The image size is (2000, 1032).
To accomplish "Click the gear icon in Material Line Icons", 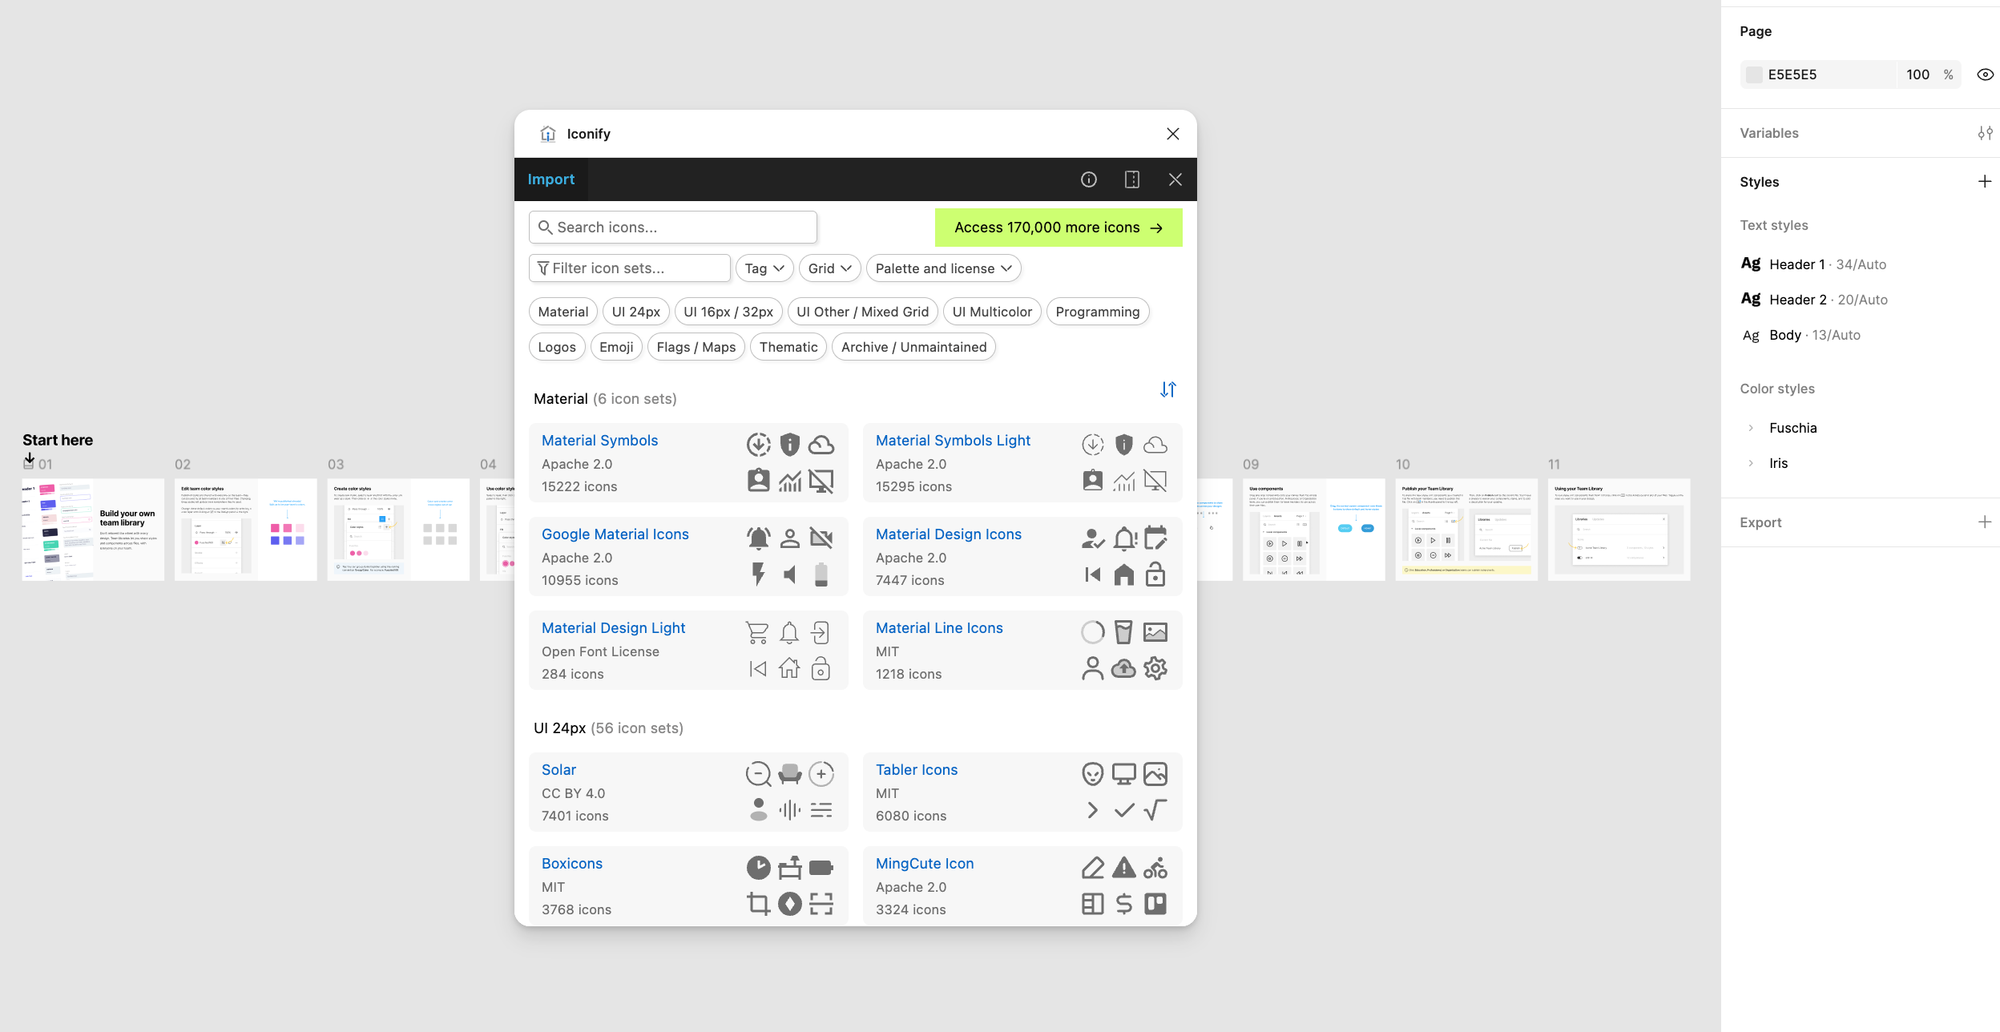I will (1155, 668).
